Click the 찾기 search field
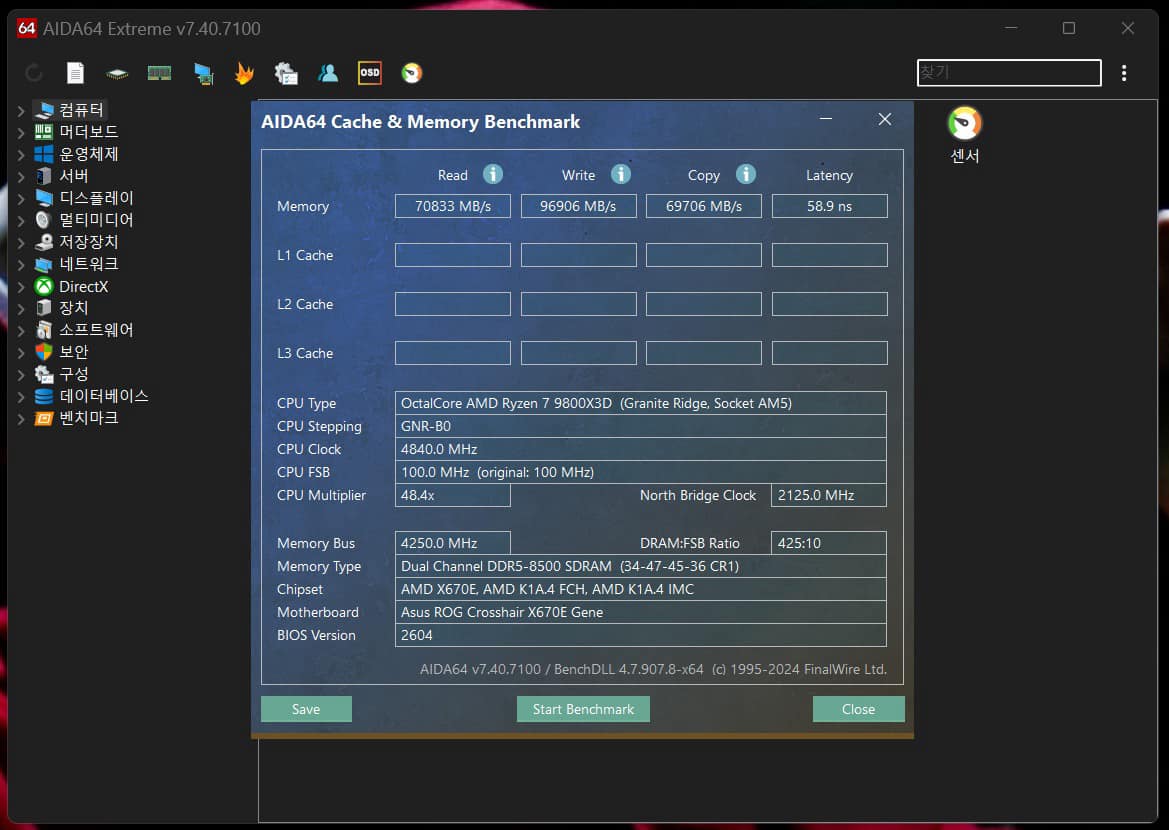Image resolution: width=1169 pixels, height=830 pixels. (1008, 73)
